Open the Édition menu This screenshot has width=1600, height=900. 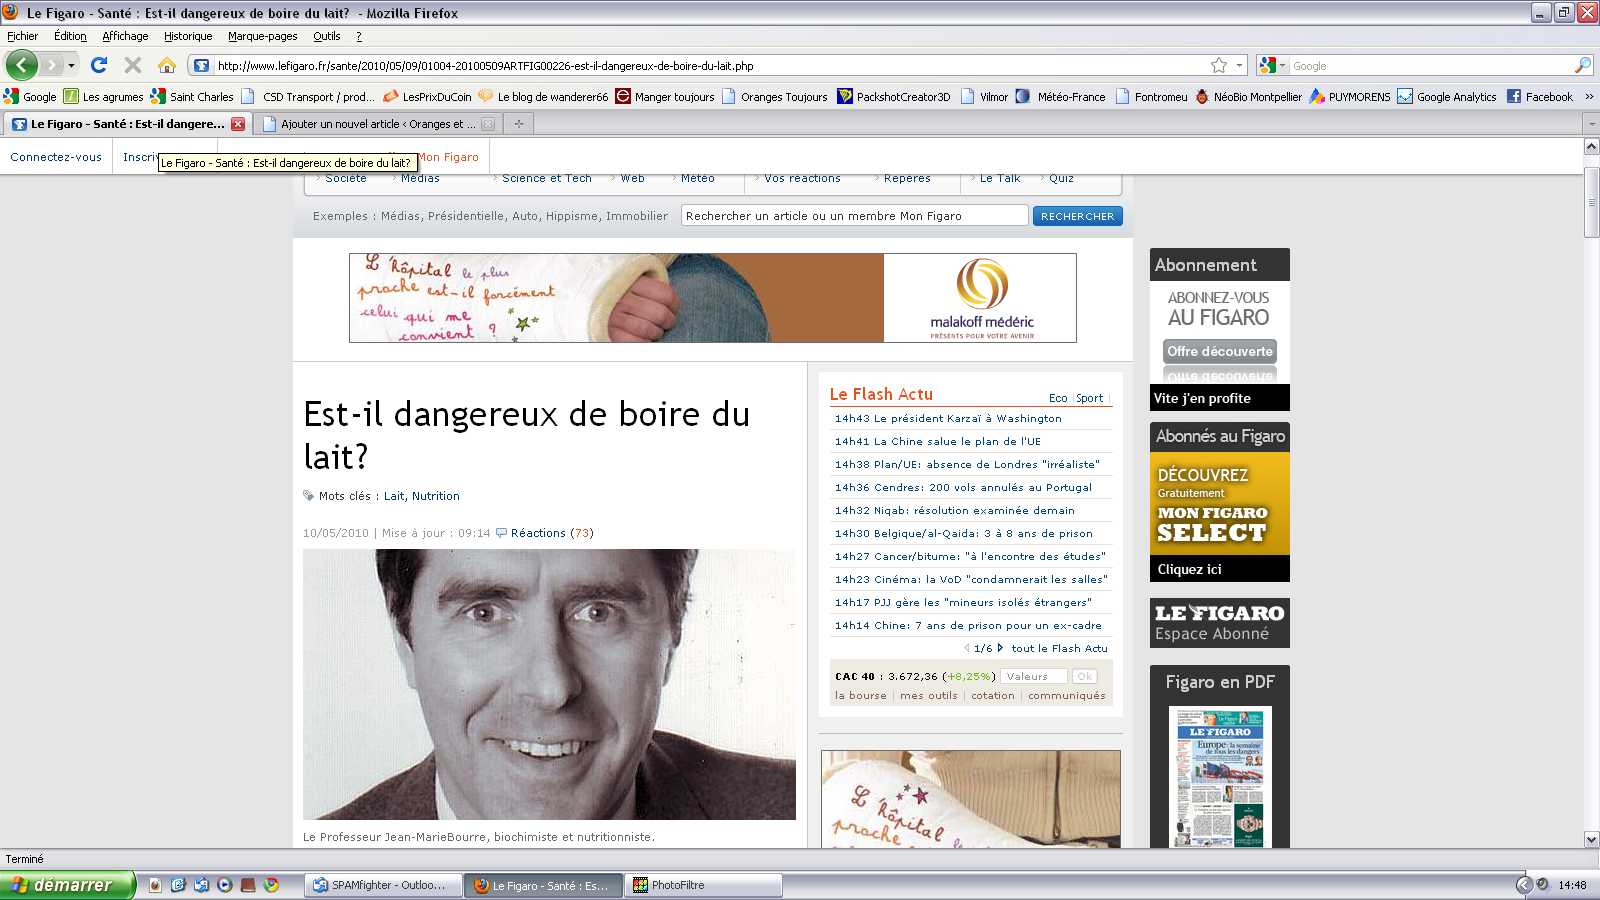(70, 36)
